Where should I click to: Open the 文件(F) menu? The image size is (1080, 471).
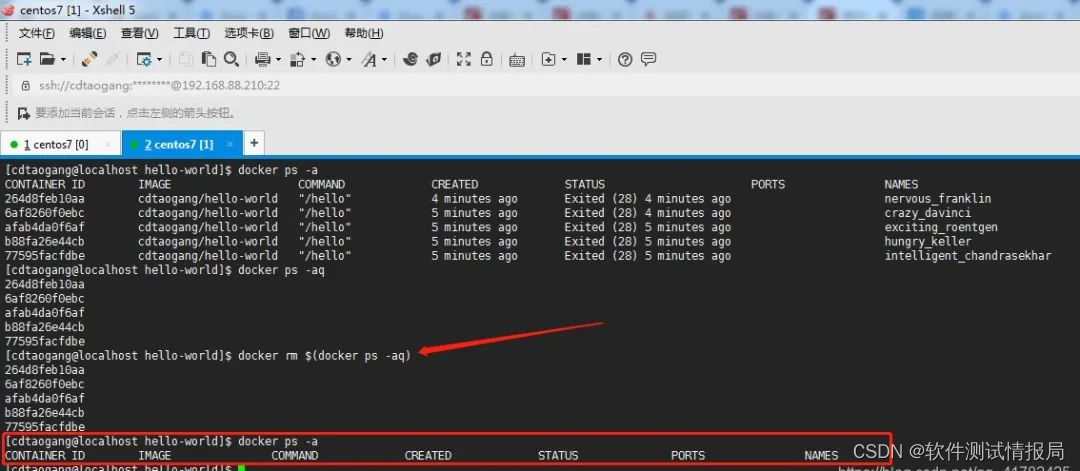click(37, 33)
